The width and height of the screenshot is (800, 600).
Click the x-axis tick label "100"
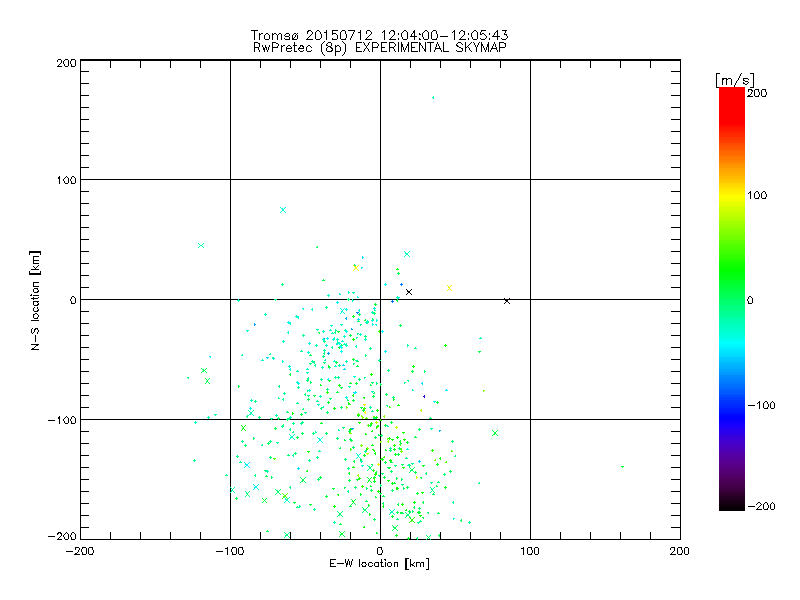530,552
